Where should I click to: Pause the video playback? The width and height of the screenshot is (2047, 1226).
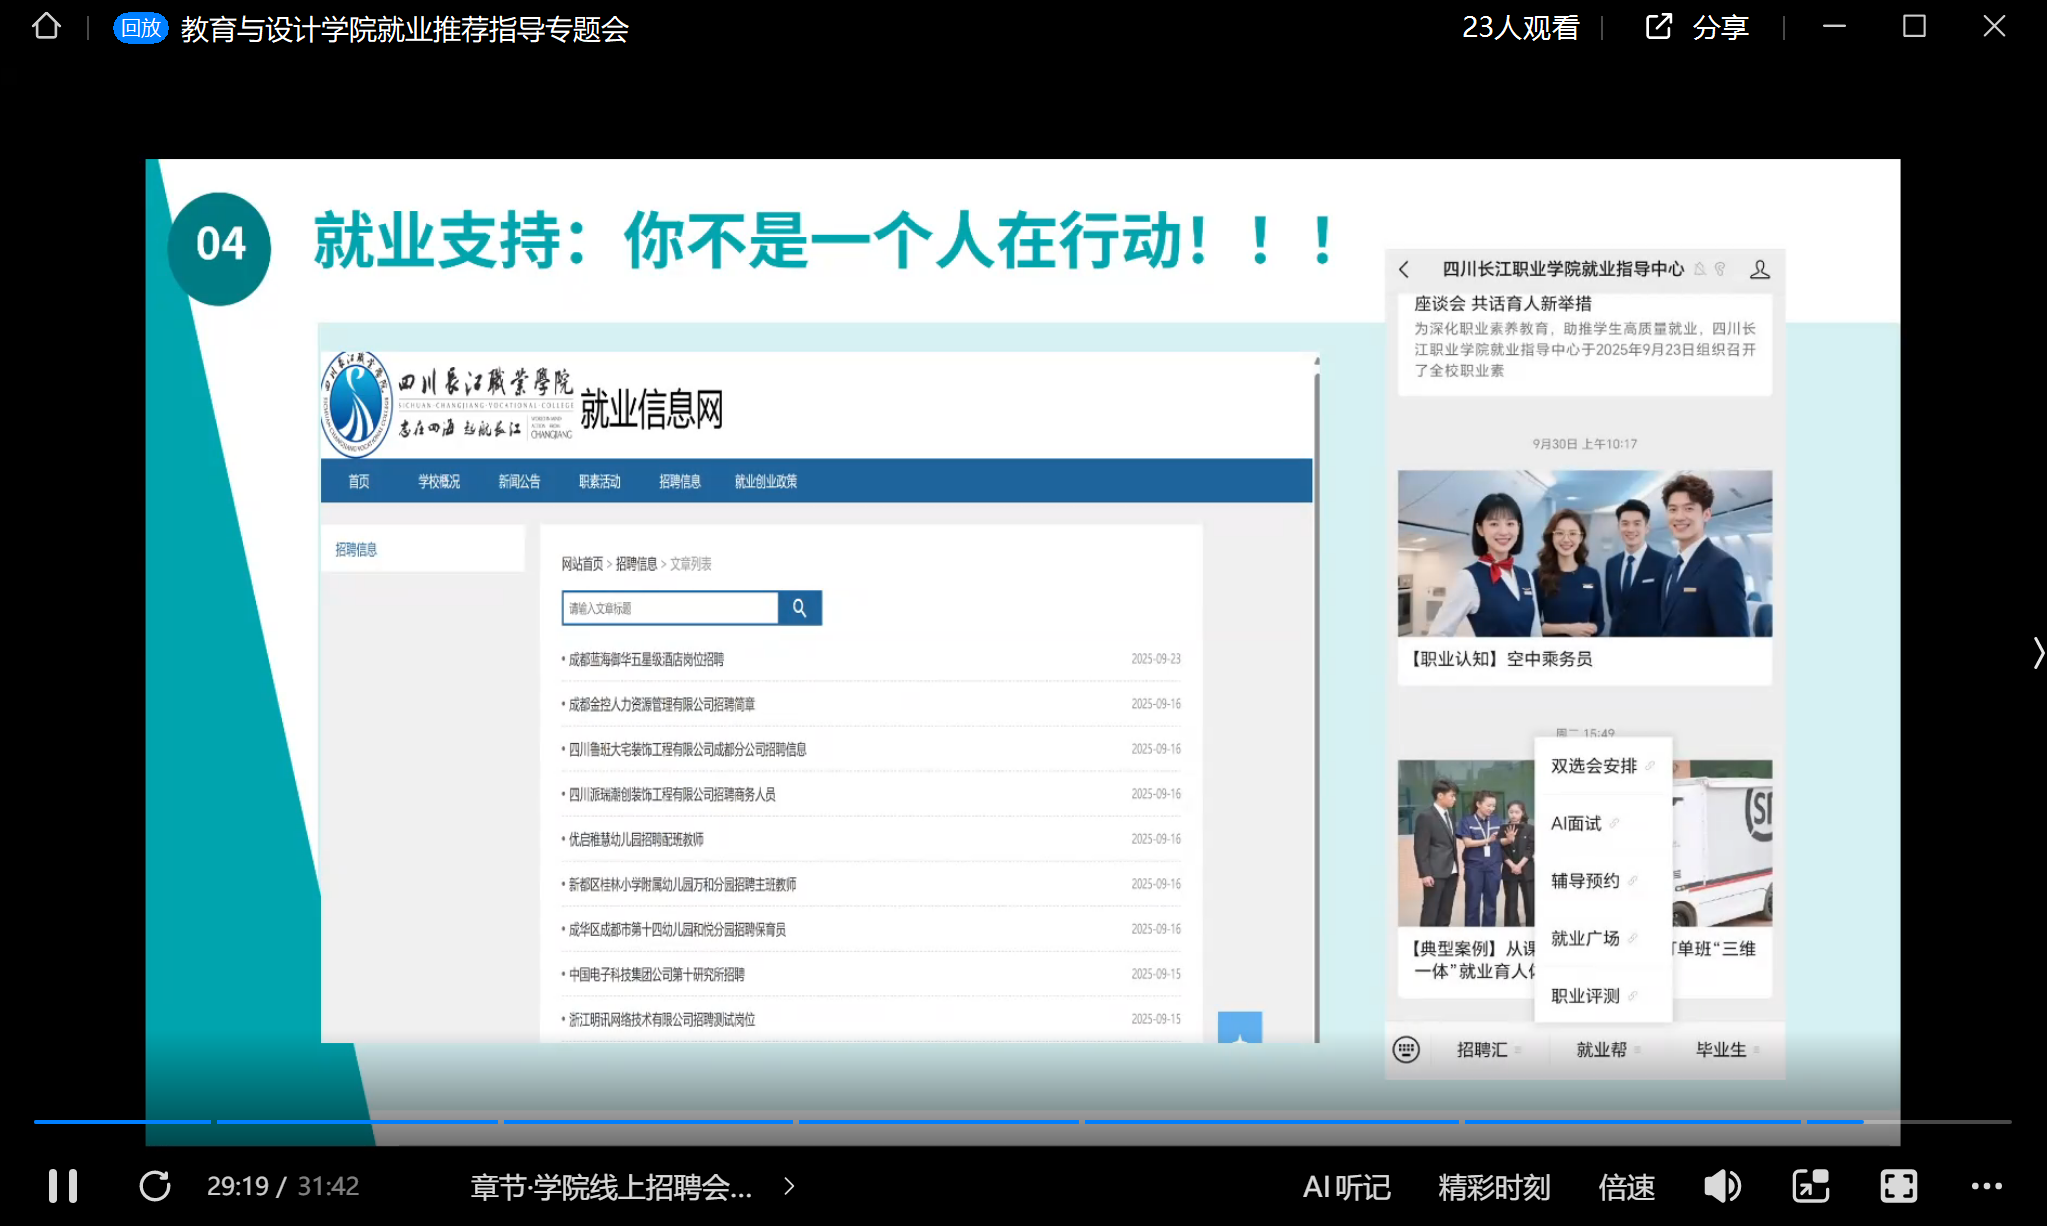pos(63,1186)
